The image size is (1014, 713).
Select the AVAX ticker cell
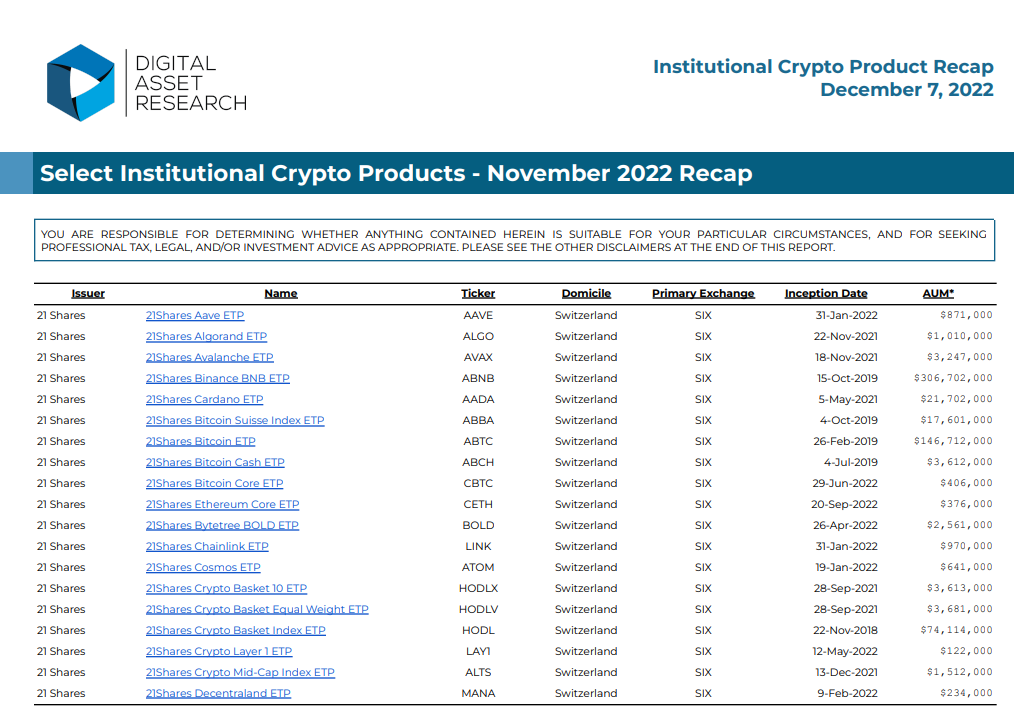tap(478, 357)
